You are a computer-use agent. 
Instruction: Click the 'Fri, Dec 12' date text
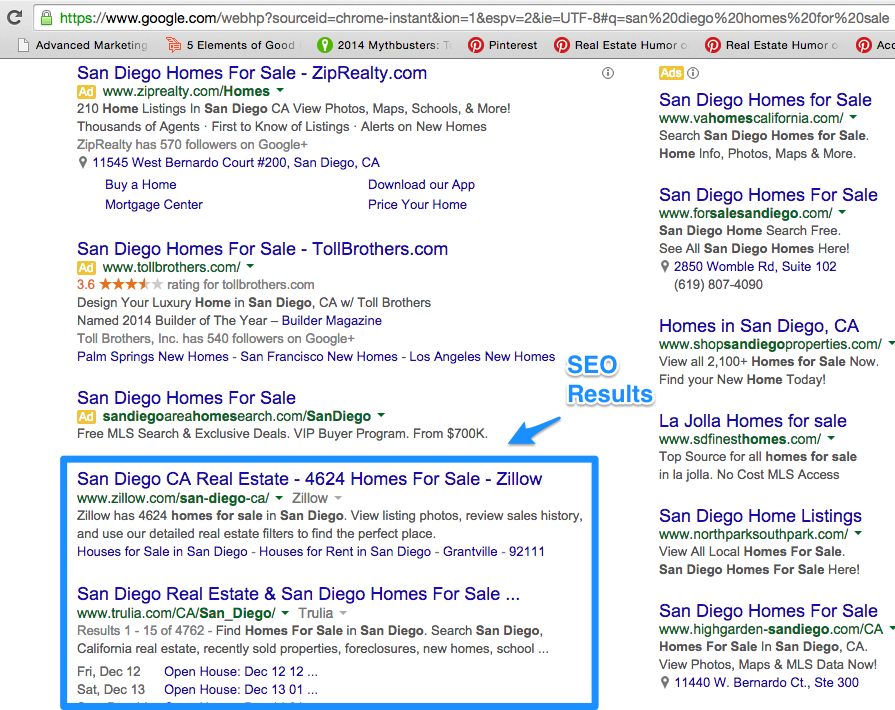[x=108, y=672]
